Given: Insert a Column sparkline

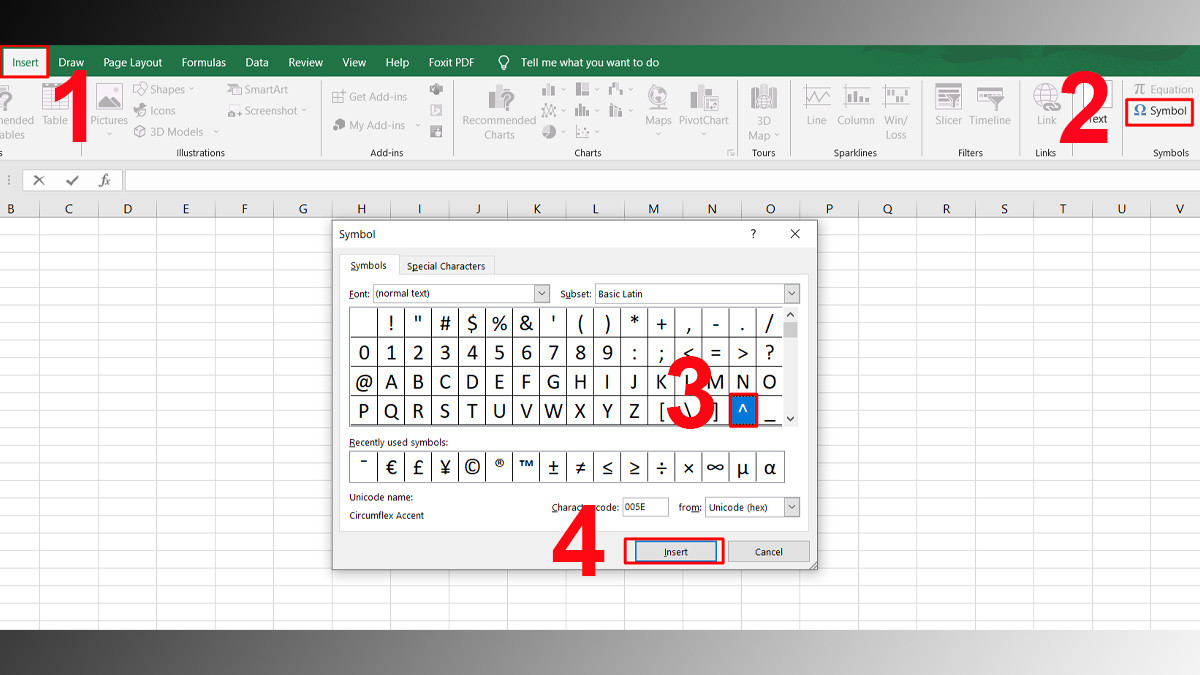Looking at the screenshot, I should pos(856,105).
